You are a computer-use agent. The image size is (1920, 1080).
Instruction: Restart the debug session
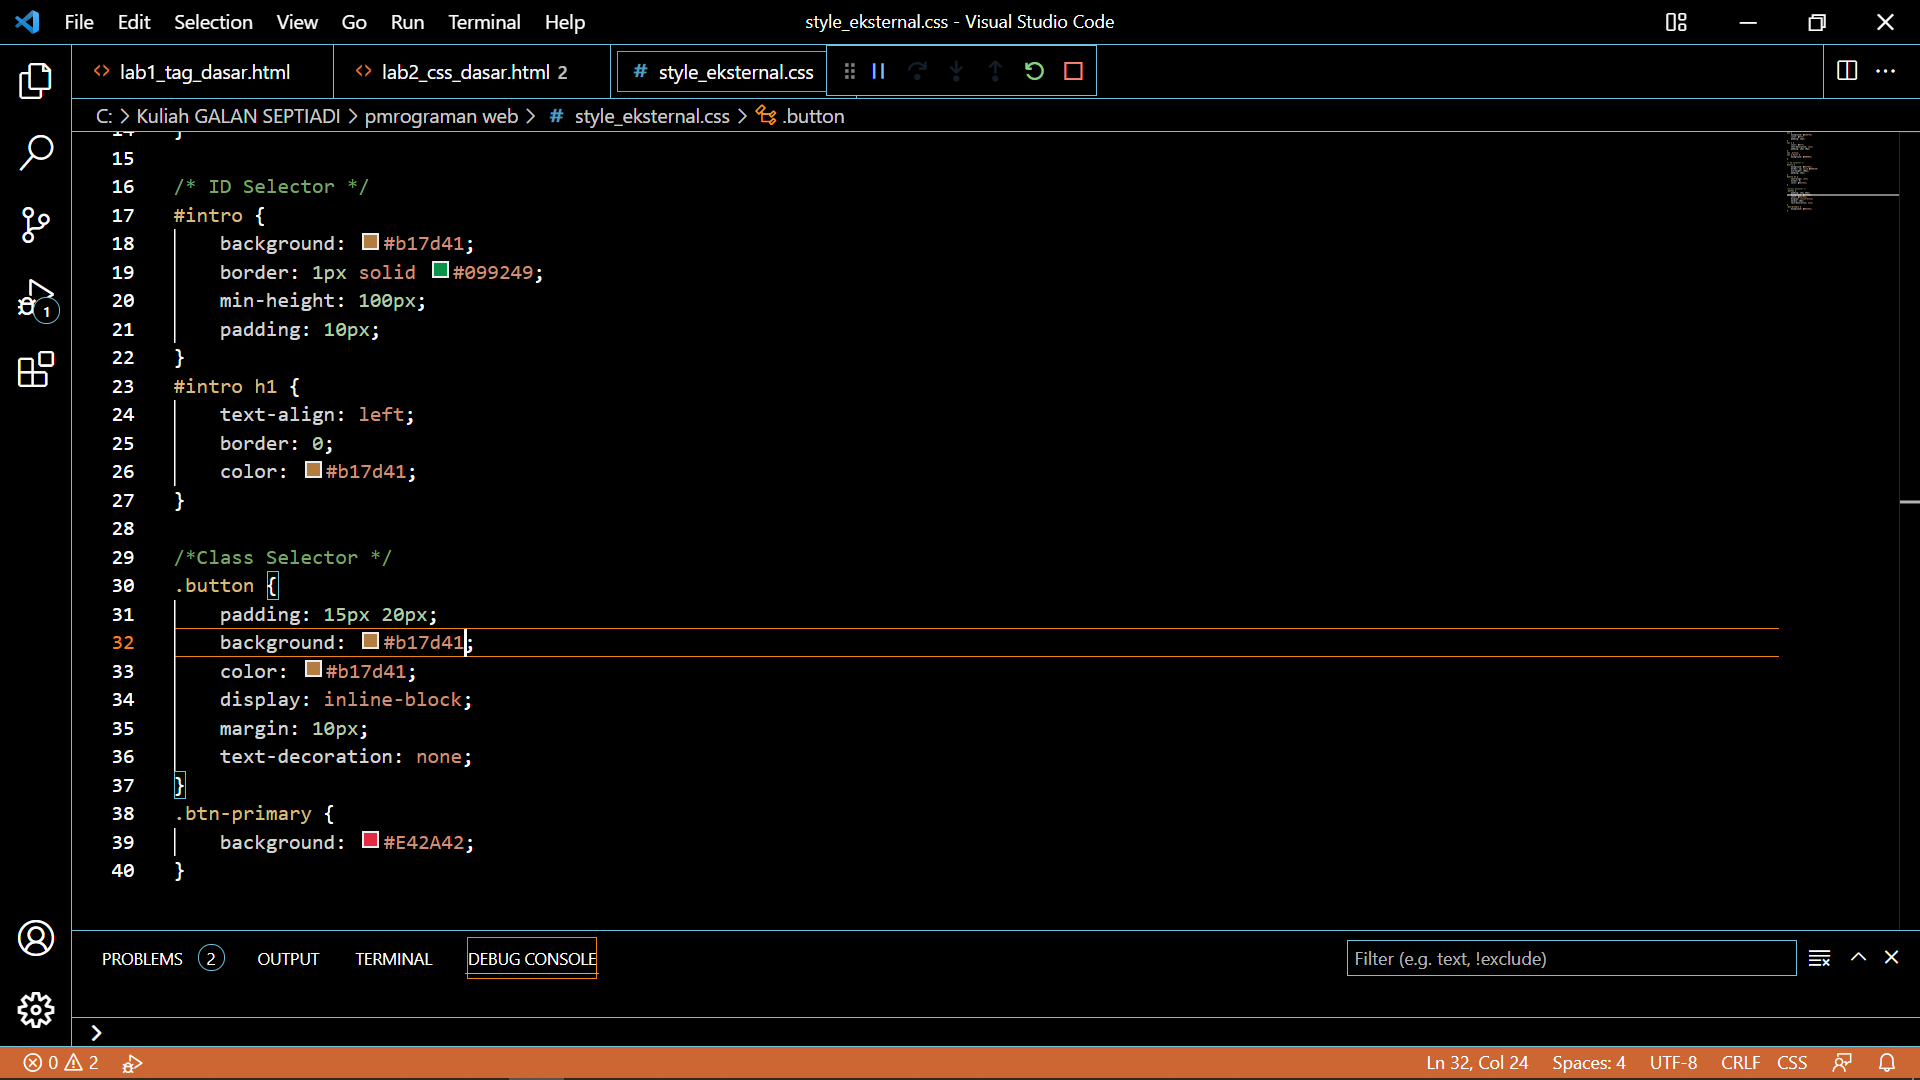(x=1034, y=71)
